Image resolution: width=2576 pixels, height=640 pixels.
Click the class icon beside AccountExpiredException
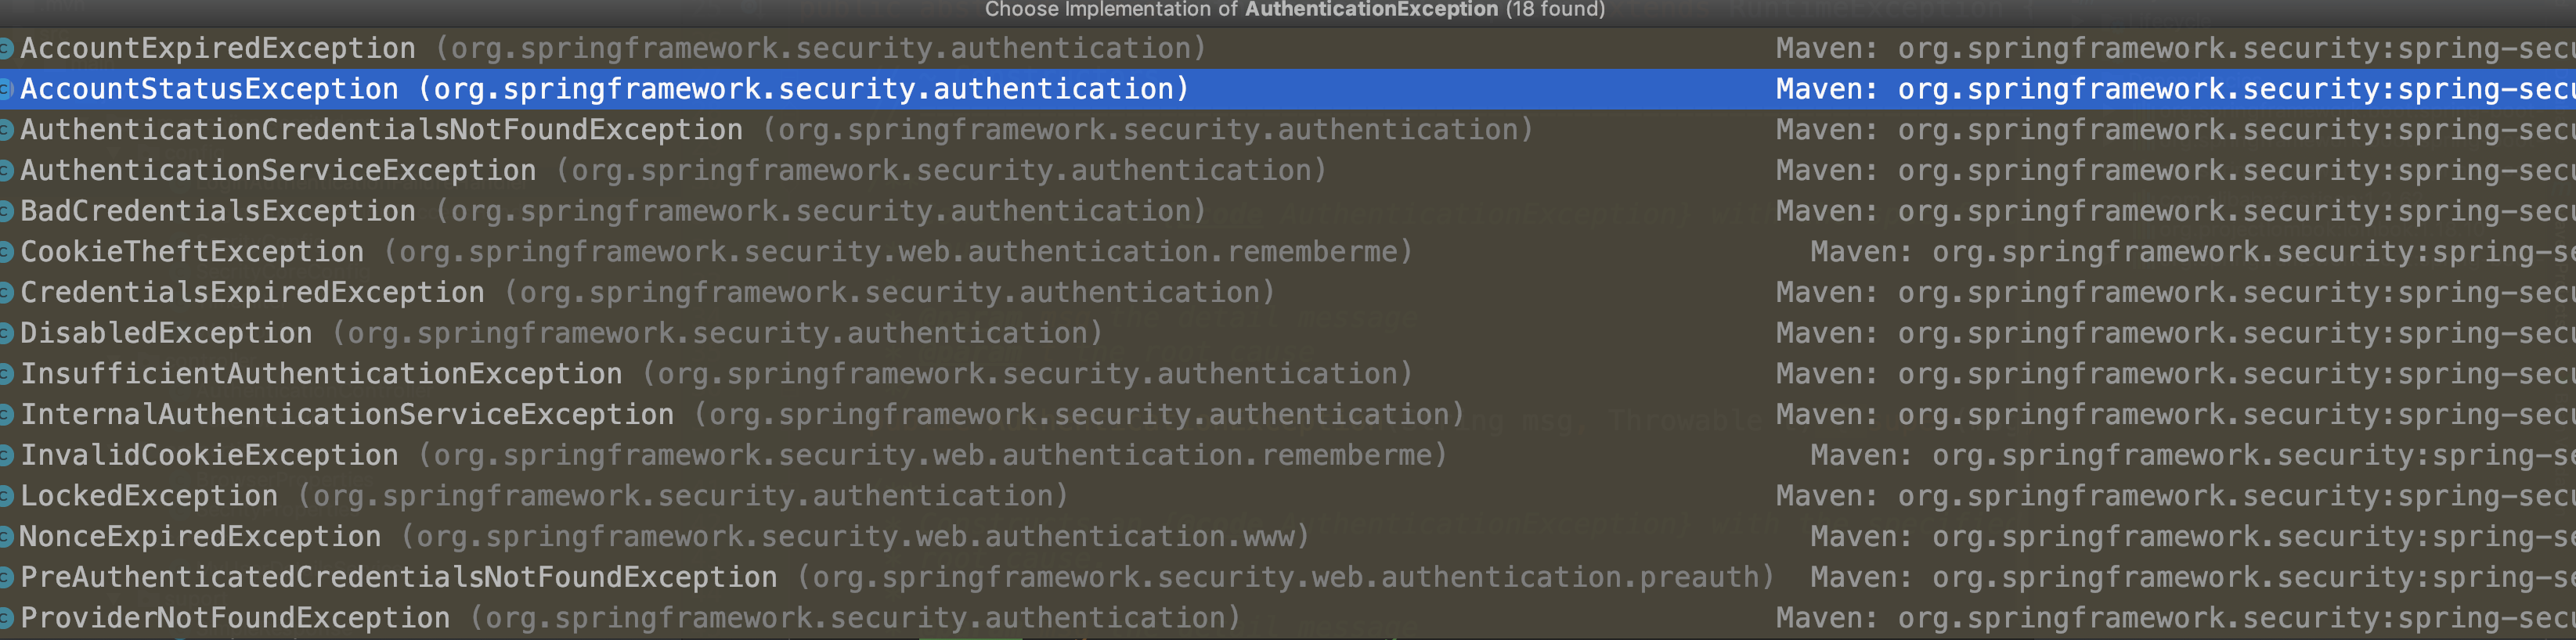click(6, 48)
